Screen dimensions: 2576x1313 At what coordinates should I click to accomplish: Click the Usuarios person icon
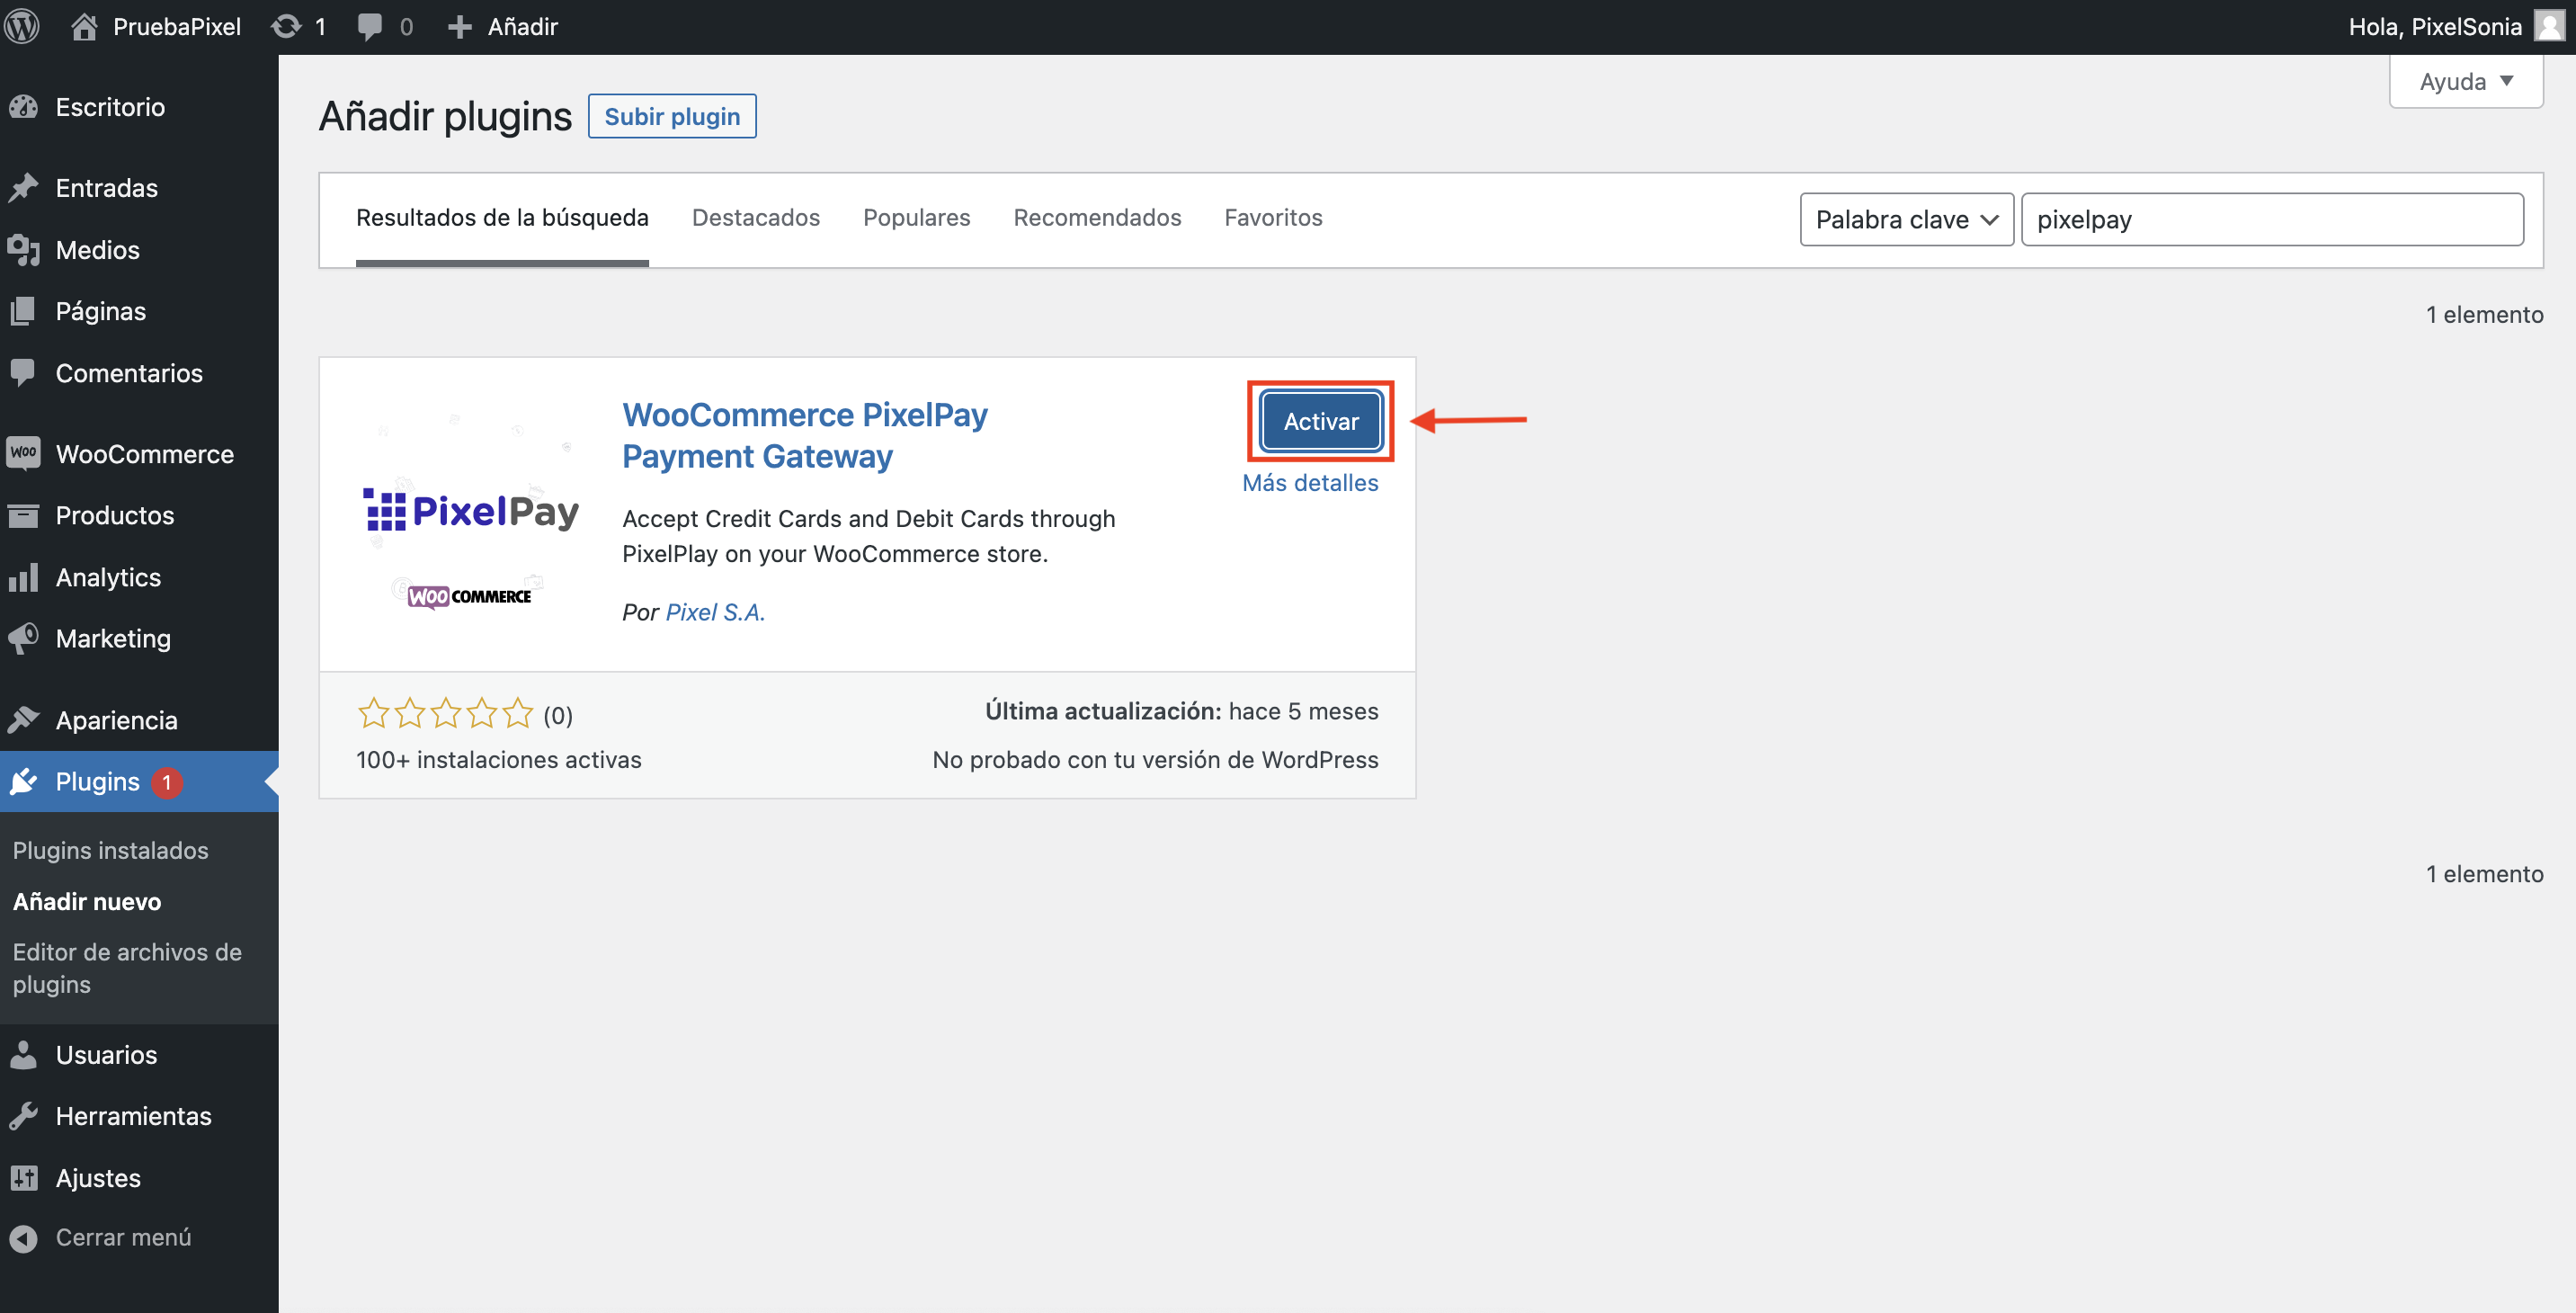tap(23, 1055)
